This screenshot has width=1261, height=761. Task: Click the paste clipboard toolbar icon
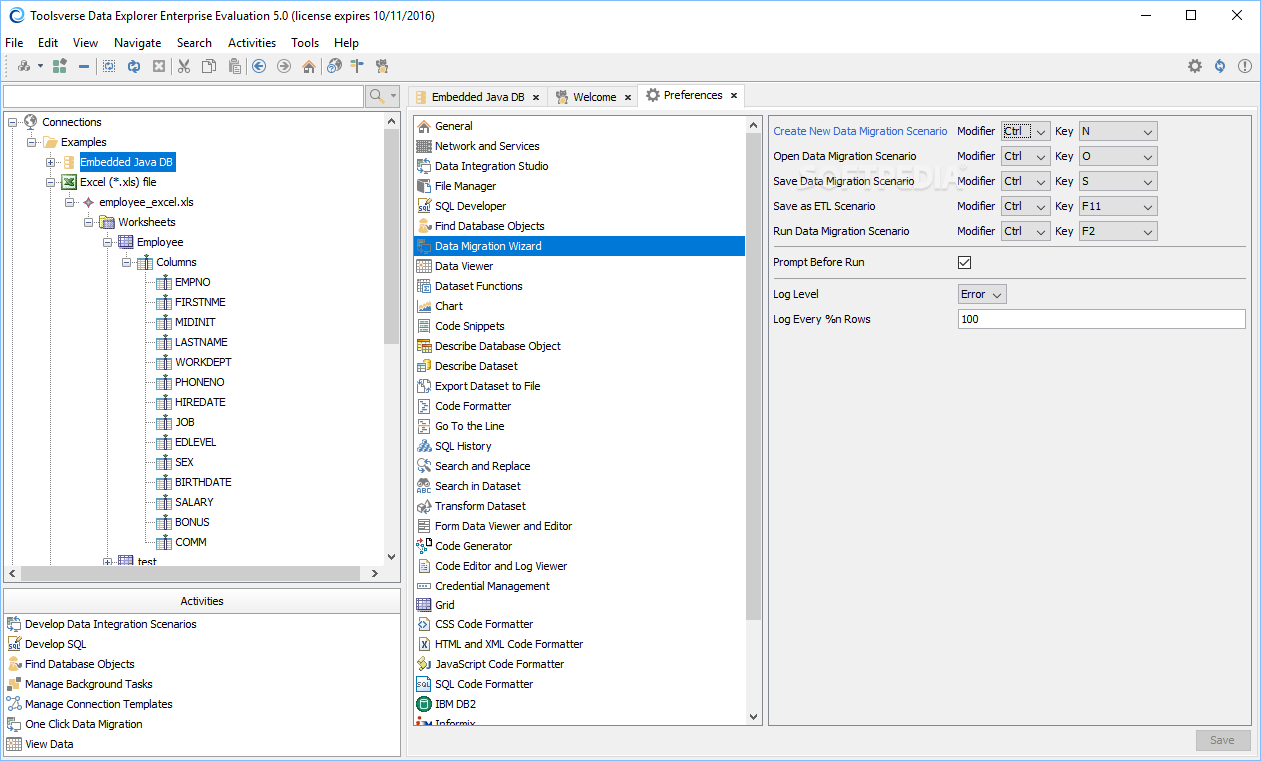(234, 66)
